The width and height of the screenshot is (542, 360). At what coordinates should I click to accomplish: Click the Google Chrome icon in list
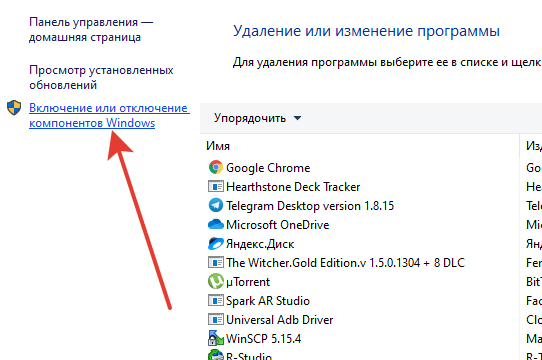pos(216,167)
